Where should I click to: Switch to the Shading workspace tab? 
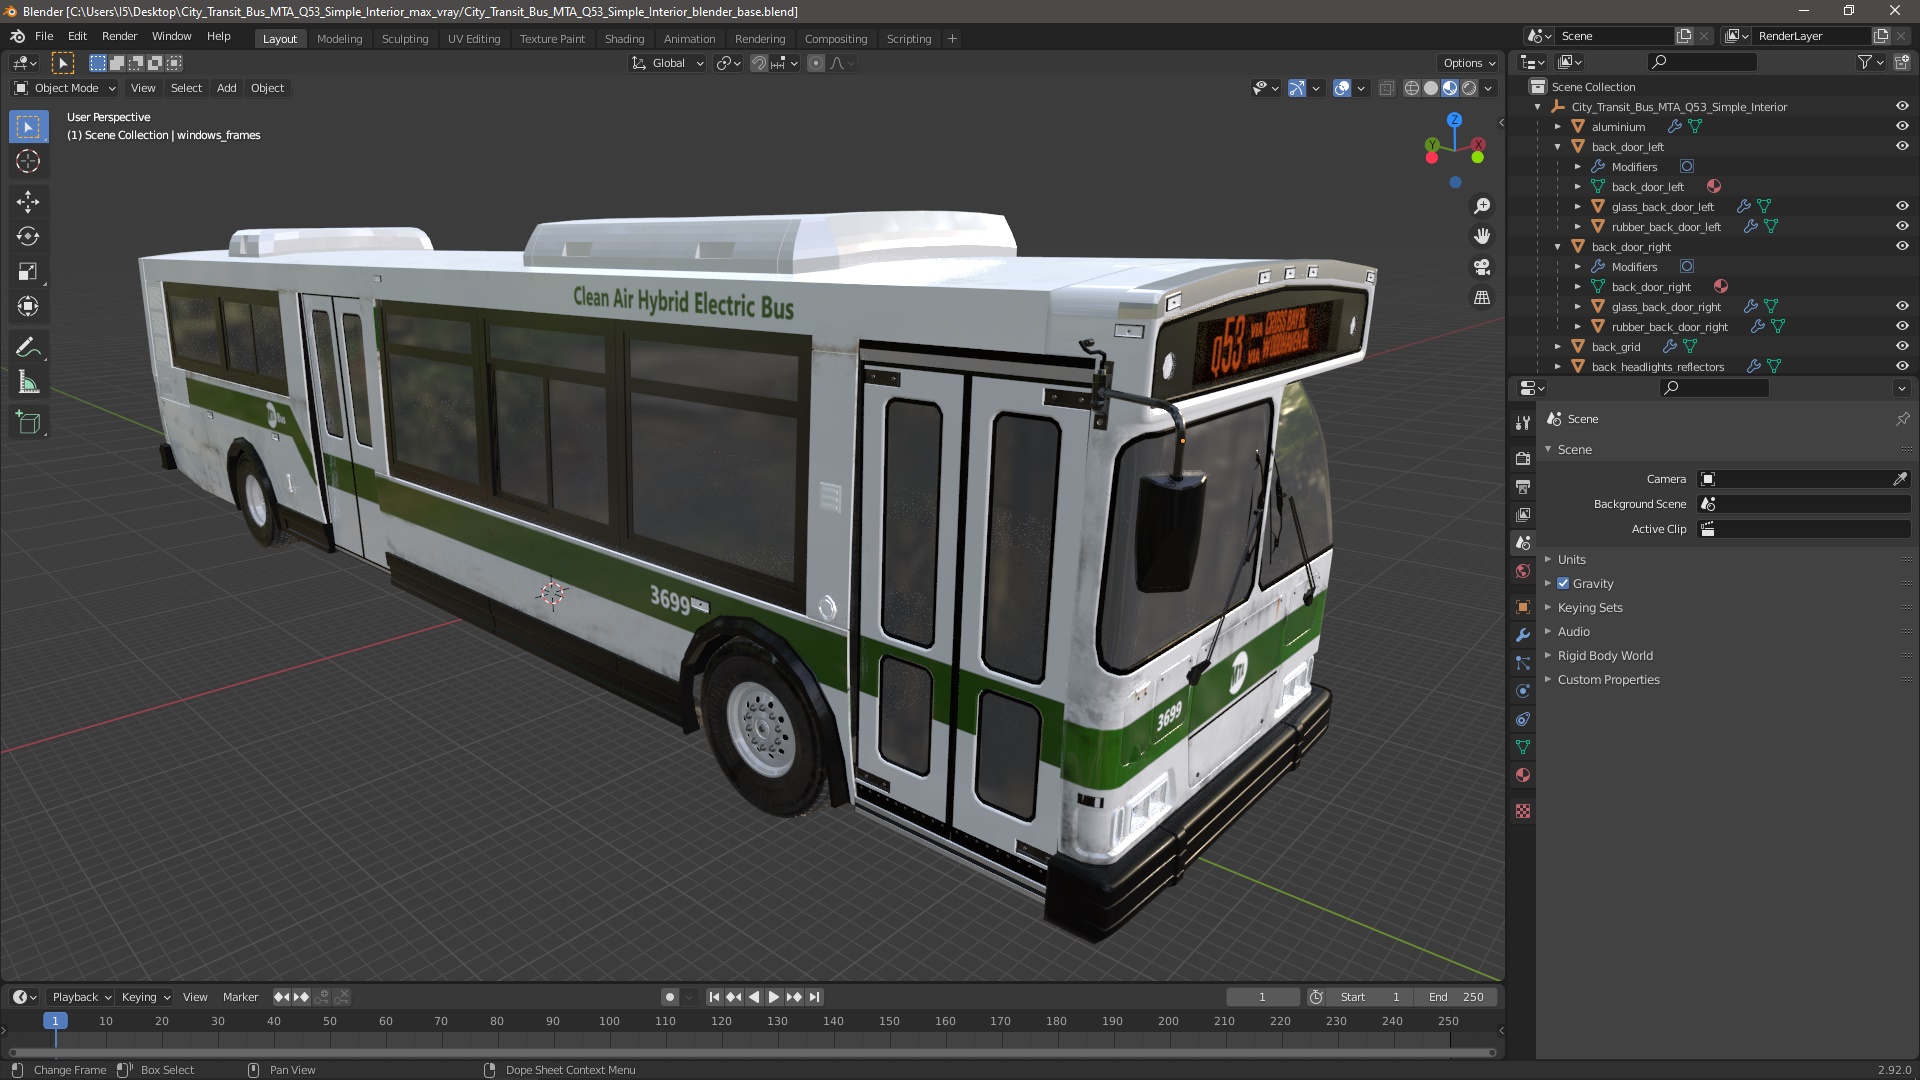(624, 39)
